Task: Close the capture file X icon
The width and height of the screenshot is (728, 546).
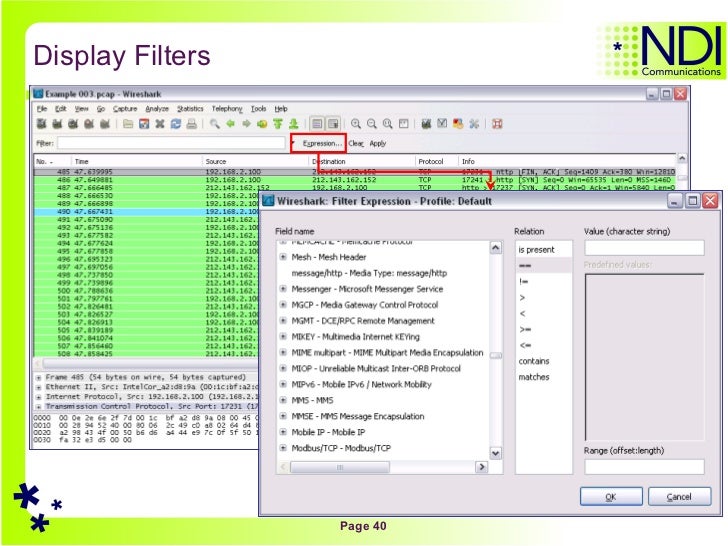Action: click(160, 124)
